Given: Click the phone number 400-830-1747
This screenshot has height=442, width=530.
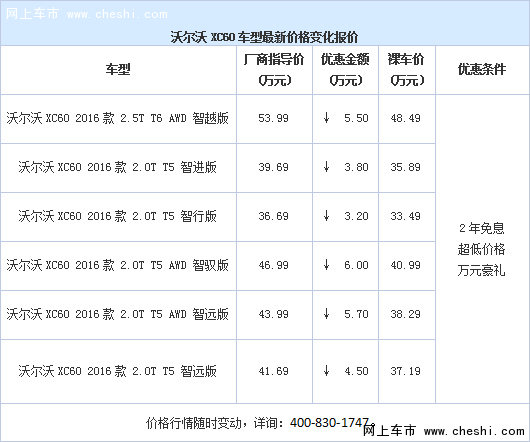Looking at the screenshot, I should click(x=329, y=423).
